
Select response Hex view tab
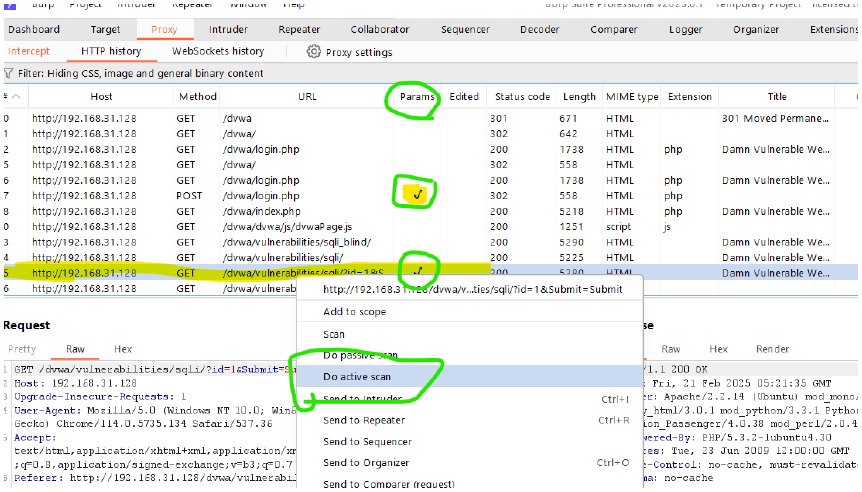tap(719, 349)
